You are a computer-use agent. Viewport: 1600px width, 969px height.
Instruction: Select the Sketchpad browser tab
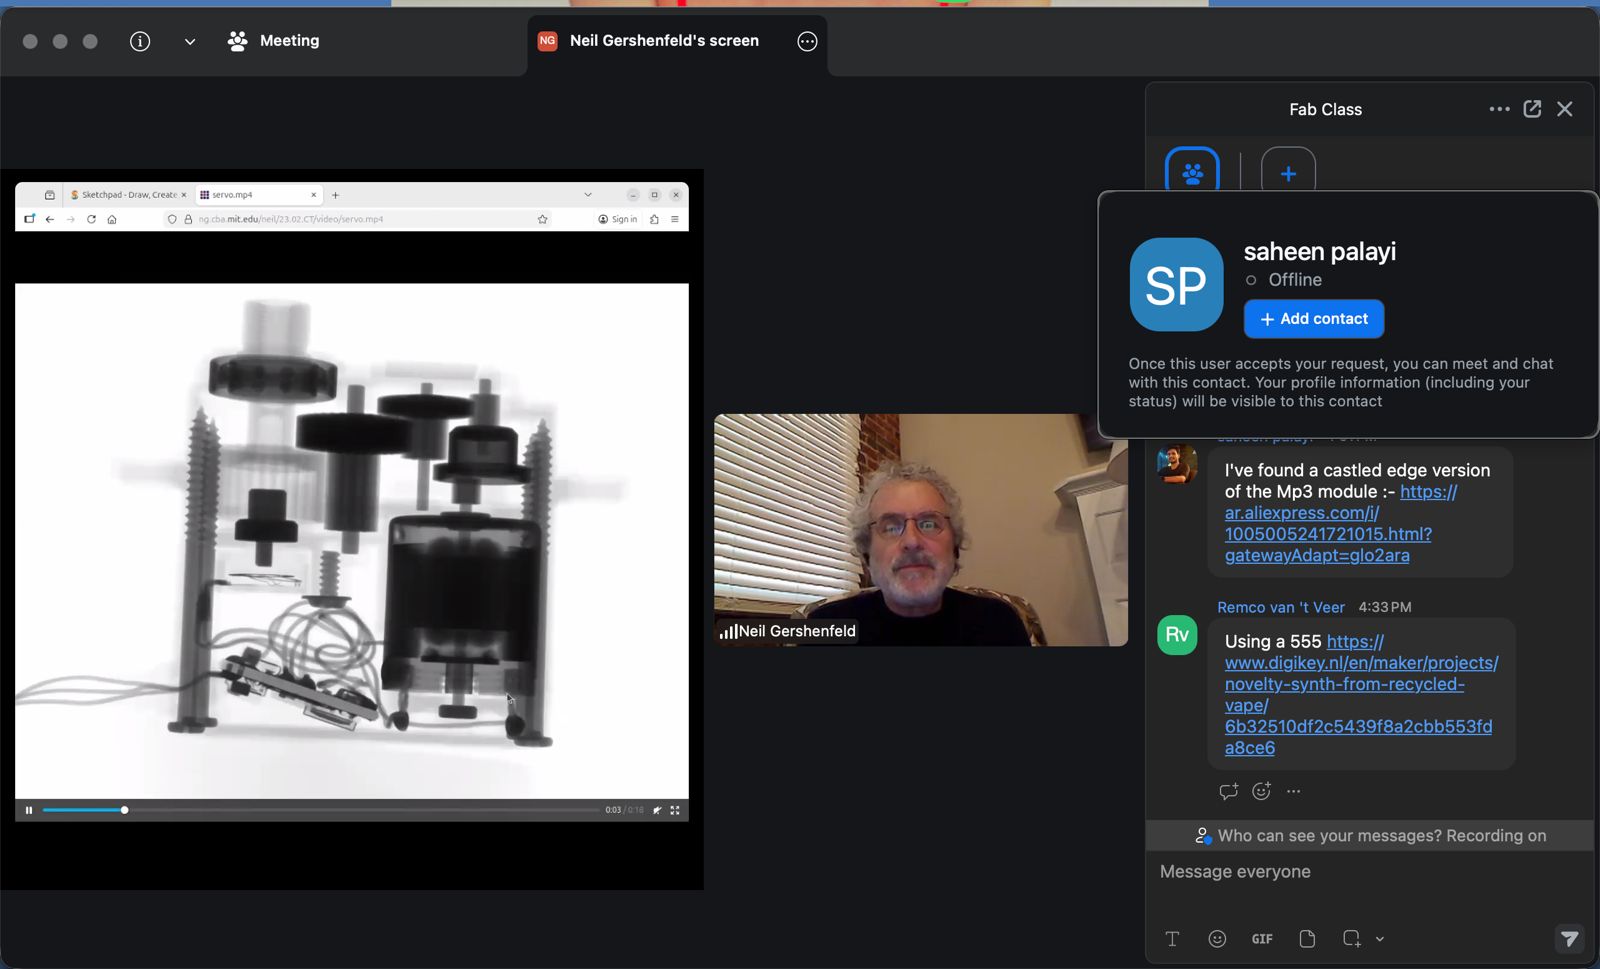click(x=127, y=195)
